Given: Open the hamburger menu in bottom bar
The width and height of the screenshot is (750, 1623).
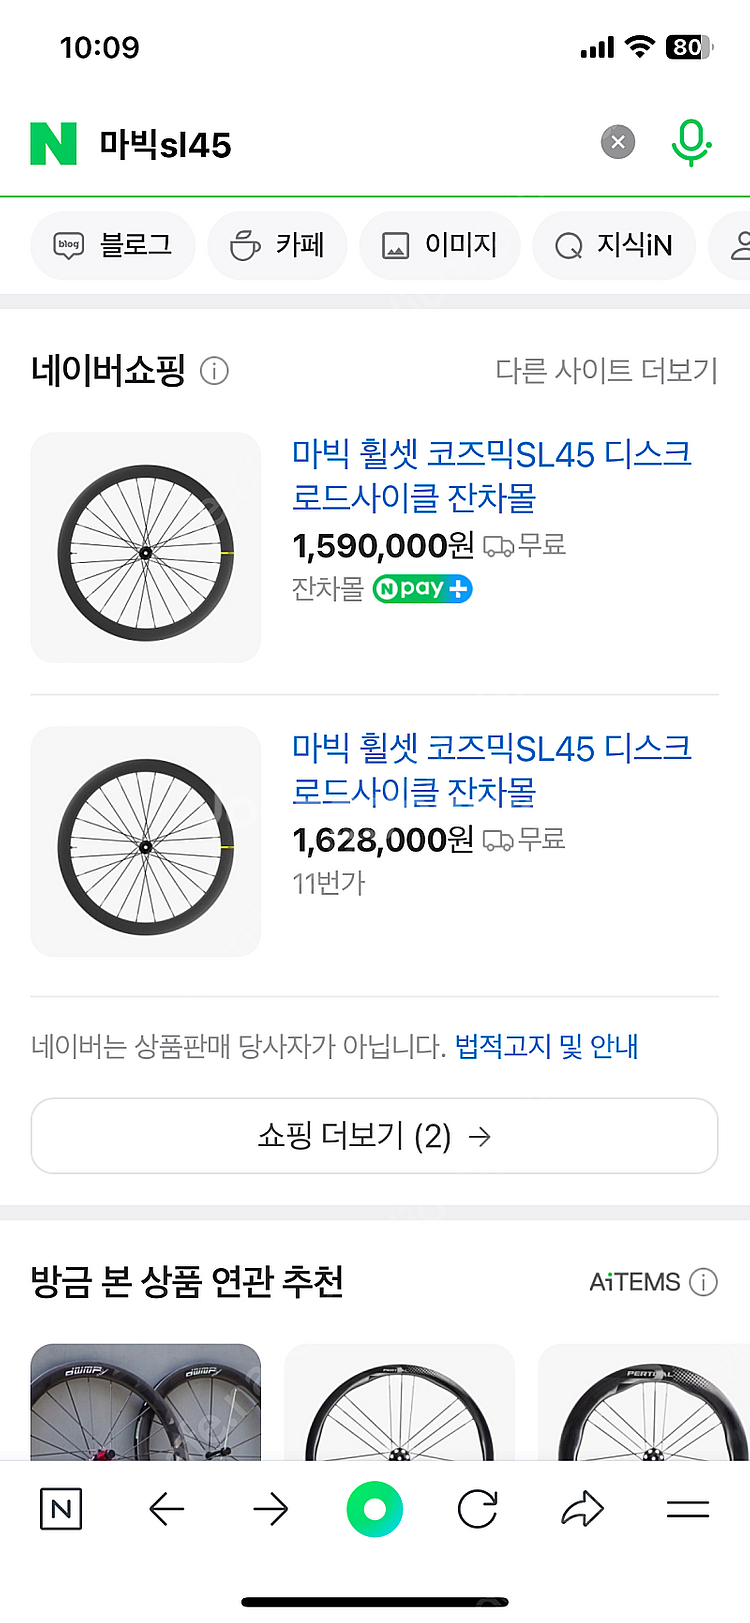Looking at the screenshot, I should (688, 1509).
